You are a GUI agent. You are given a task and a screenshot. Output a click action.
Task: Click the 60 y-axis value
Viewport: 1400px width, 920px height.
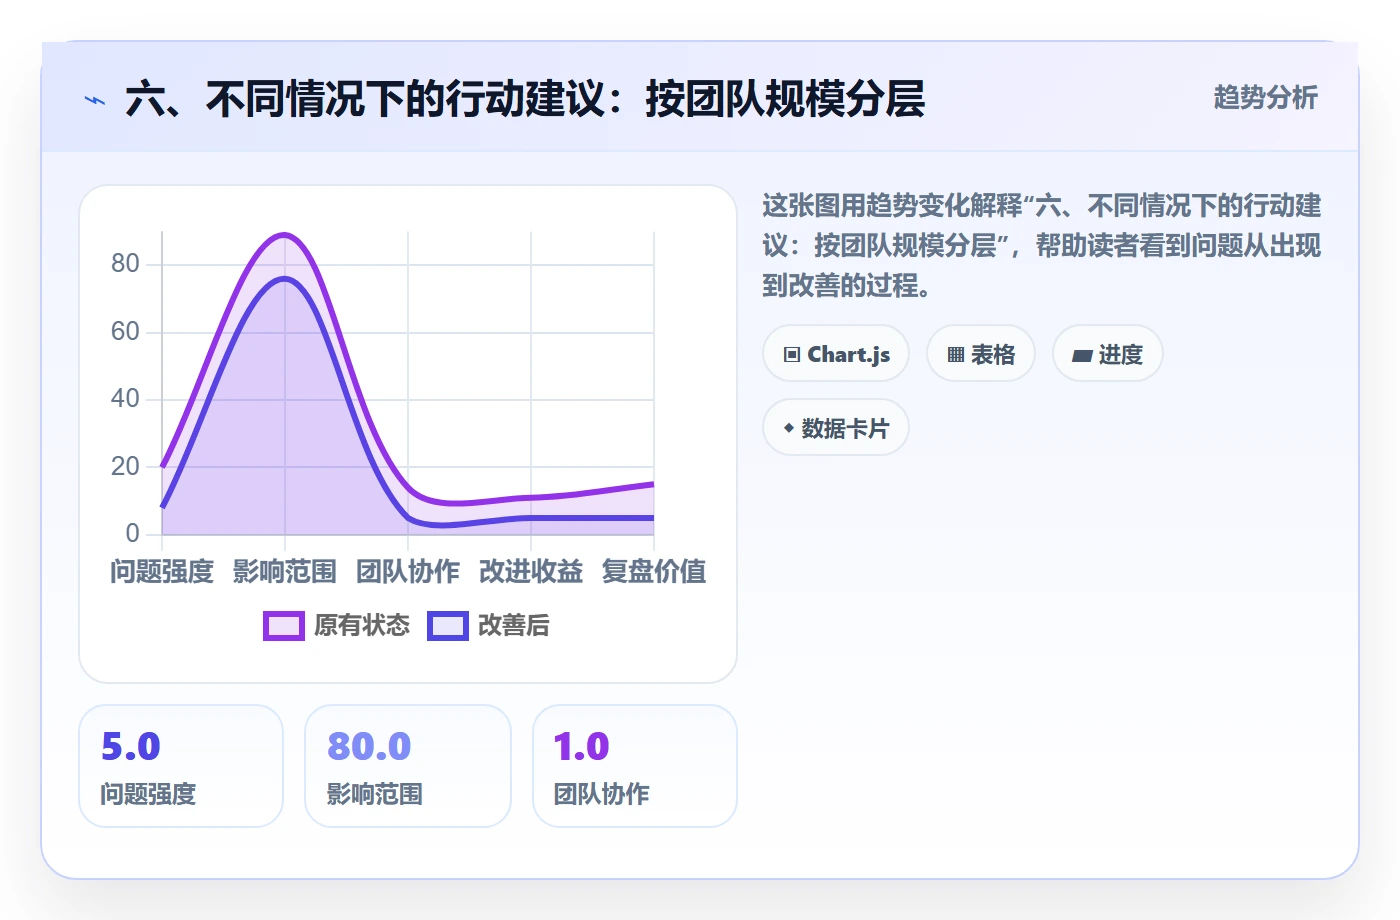pyautogui.click(x=125, y=331)
